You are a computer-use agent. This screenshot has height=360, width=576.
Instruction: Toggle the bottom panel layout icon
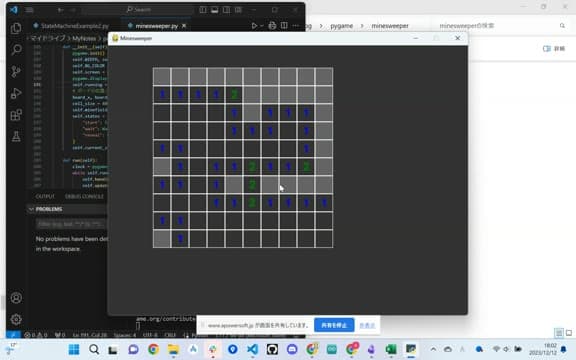215,10
